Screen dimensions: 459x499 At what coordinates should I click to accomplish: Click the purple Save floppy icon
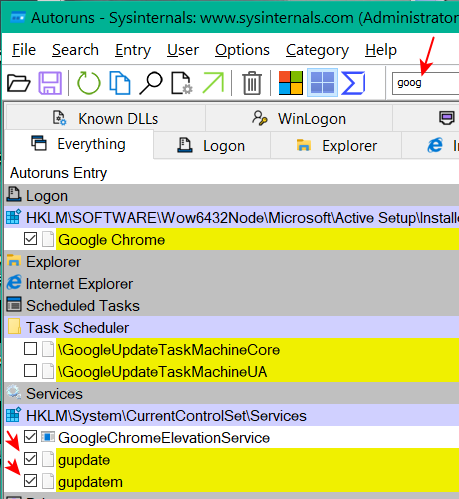(x=50, y=83)
